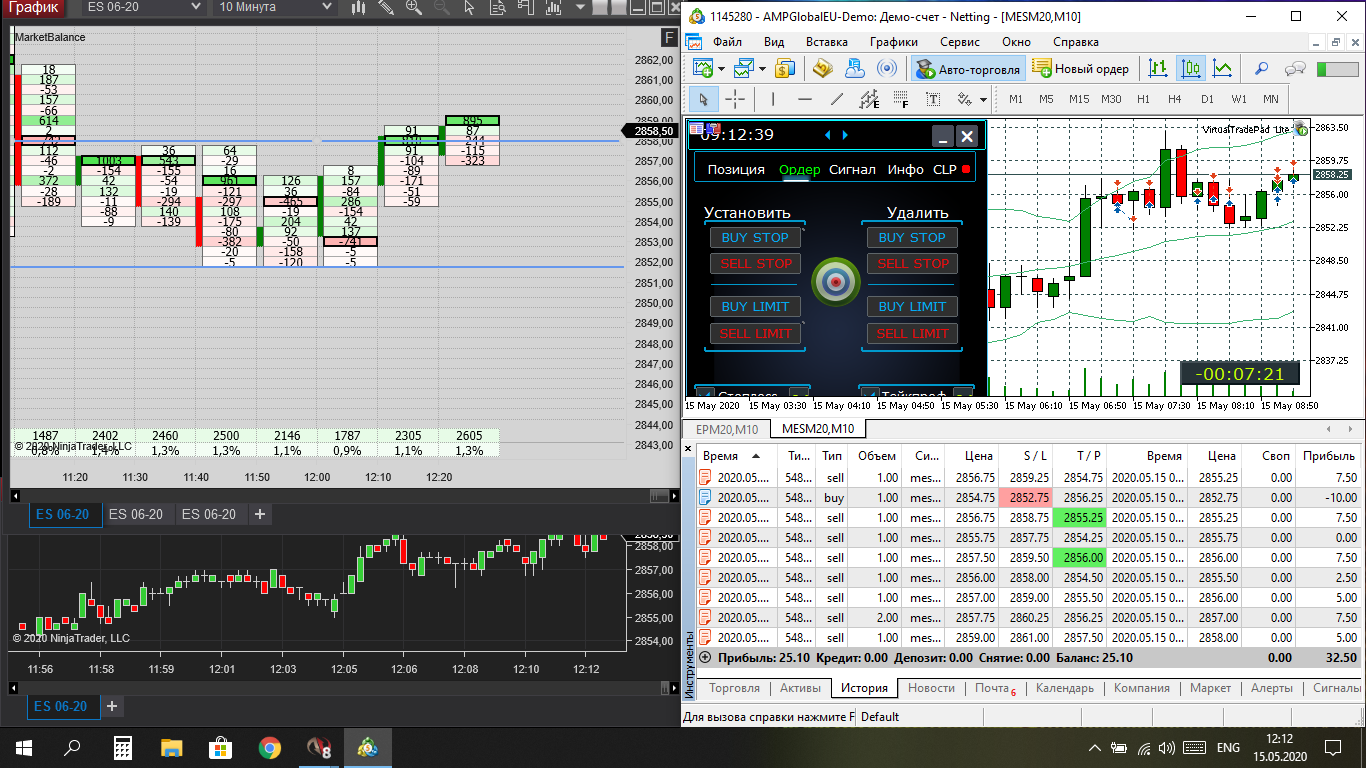Select M1 timeframe

click(x=1016, y=99)
